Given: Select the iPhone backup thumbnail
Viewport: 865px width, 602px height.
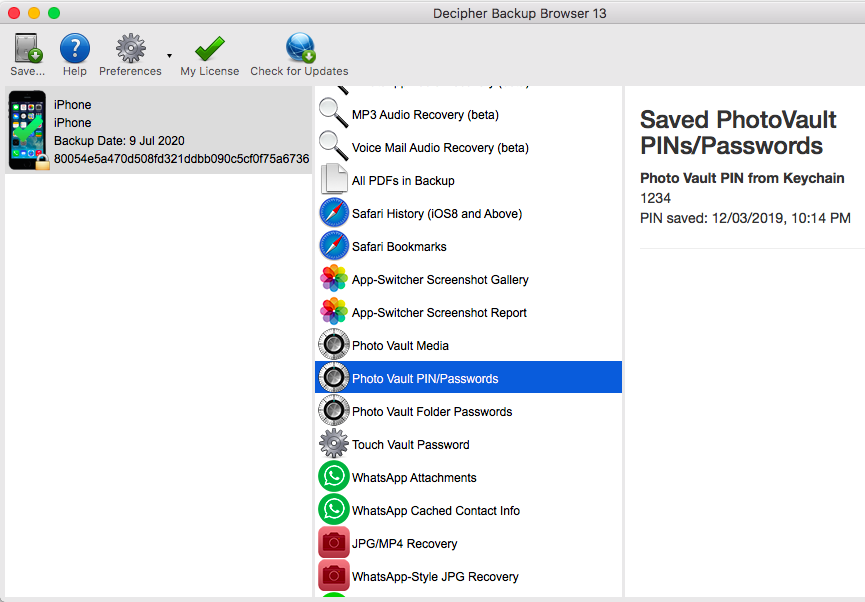Looking at the screenshot, I should tap(28, 130).
